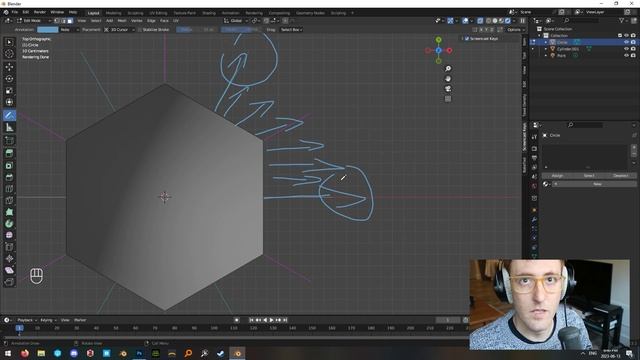
Task: Select the Loop Cut tool
Action: [9, 189]
